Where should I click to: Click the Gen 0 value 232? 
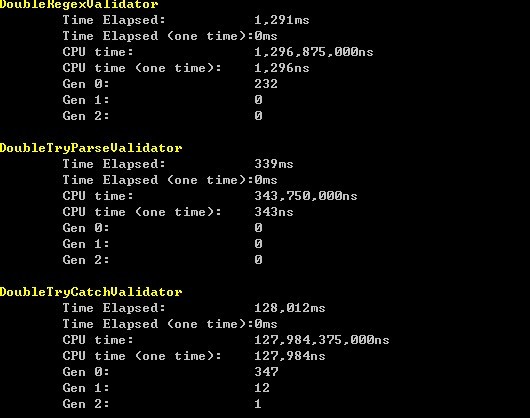pos(266,84)
